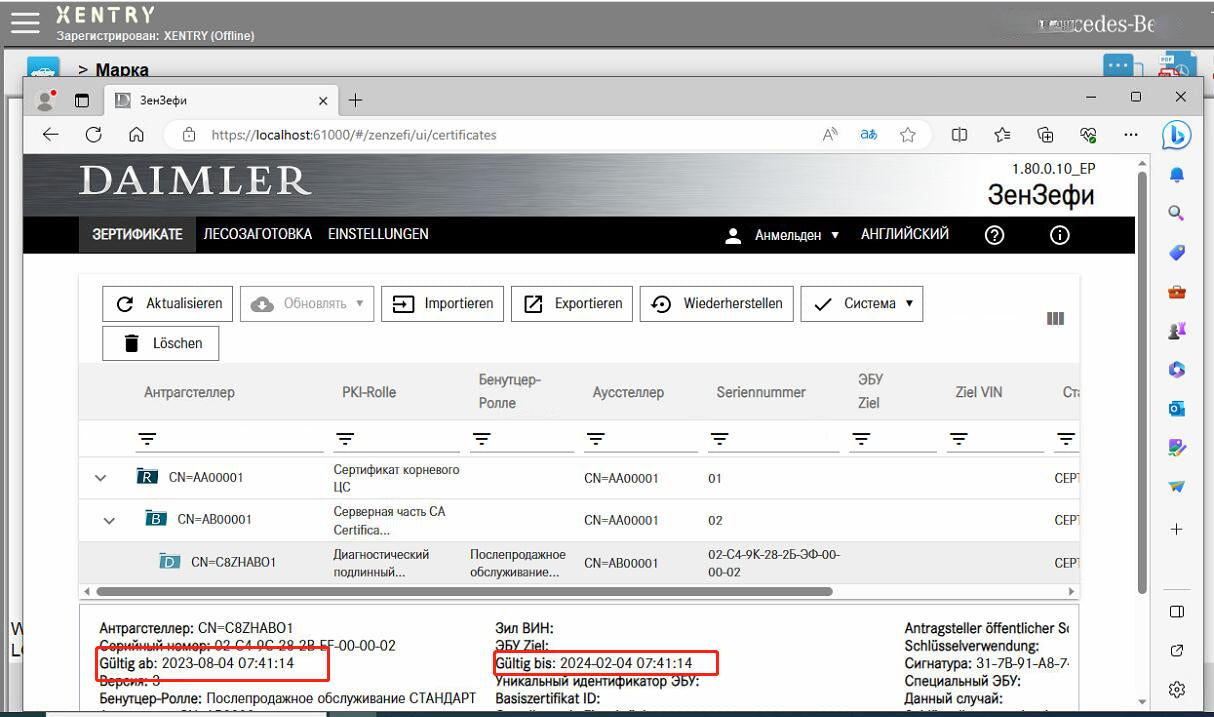Open the Система dropdown menu
This screenshot has width=1214, height=717.
click(x=862, y=303)
